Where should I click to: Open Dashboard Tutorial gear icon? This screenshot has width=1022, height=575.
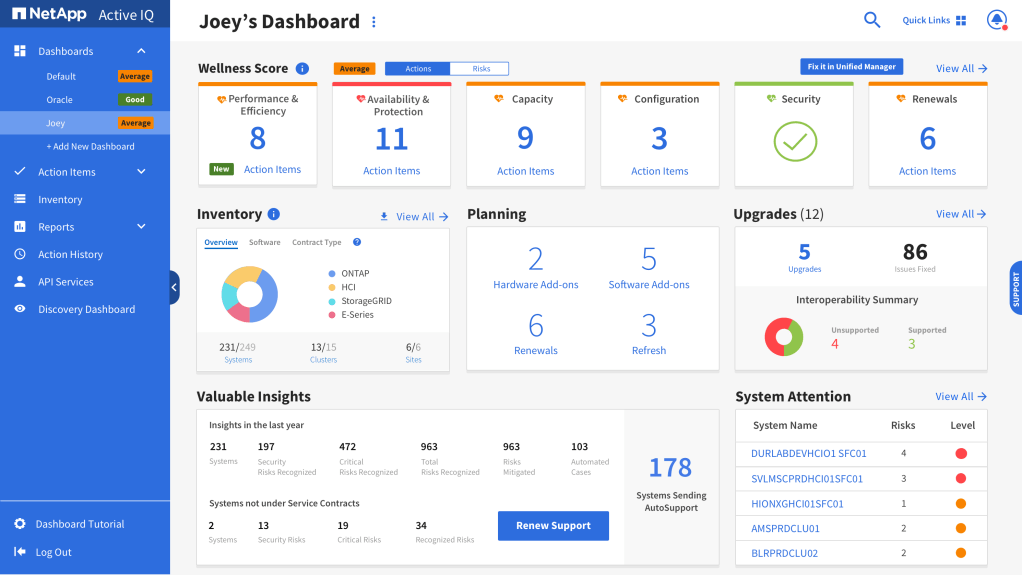(20, 524)
